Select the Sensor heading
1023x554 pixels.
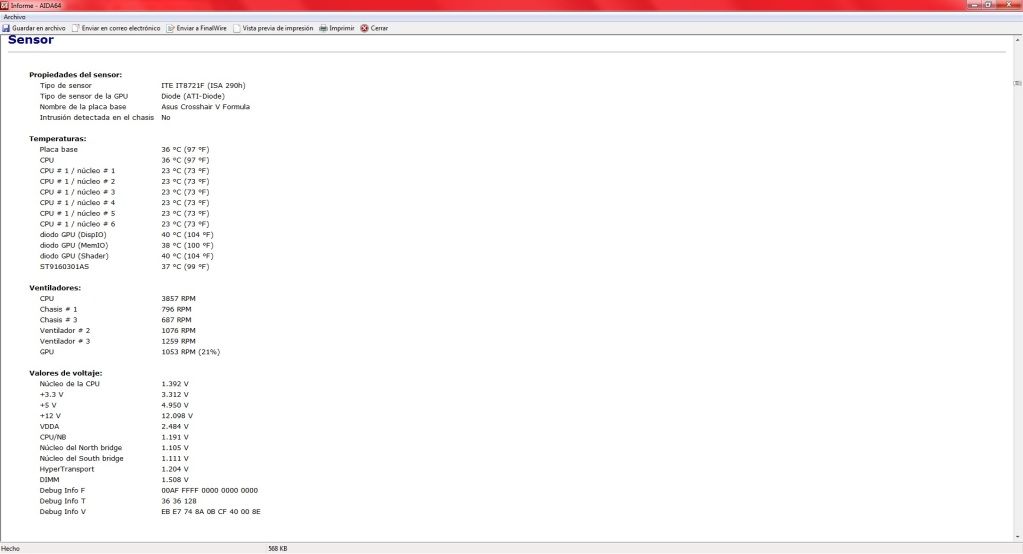(31, 40)
